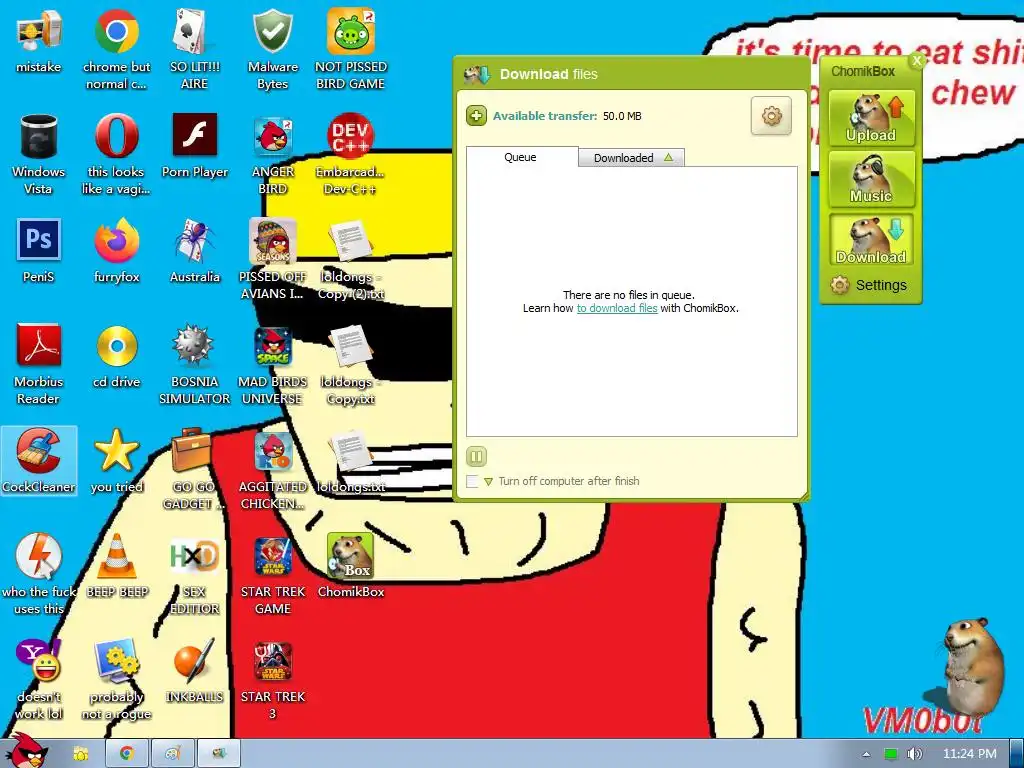
Task: Select the ChomikBox desktop shortcut
Action: coord(351,566)
